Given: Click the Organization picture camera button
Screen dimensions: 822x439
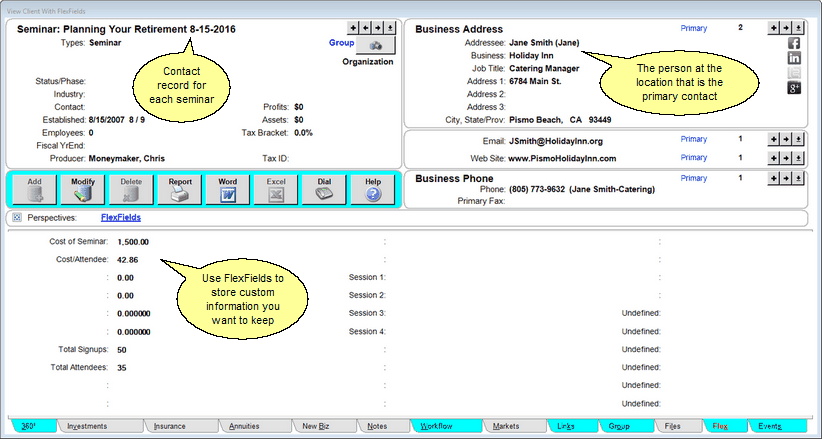Looking at the screenshot, I should (x=375, y=46).
